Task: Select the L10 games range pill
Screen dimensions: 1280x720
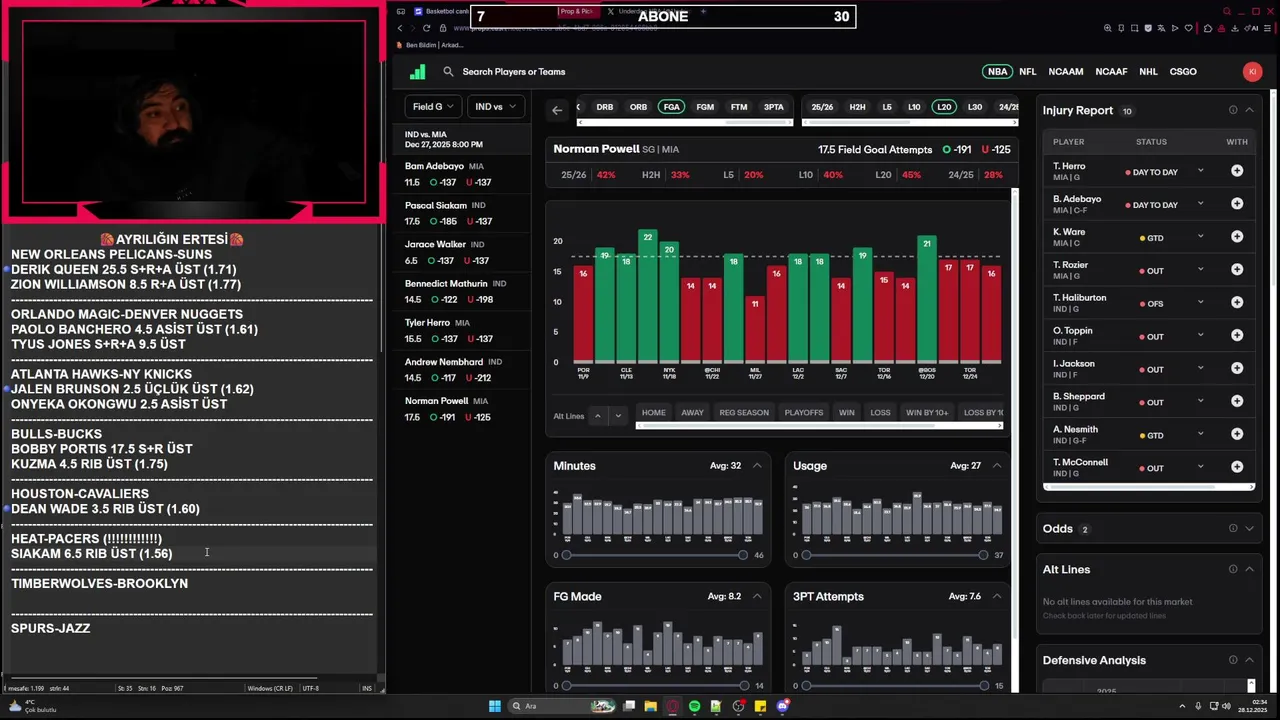Action: [914, 107]
